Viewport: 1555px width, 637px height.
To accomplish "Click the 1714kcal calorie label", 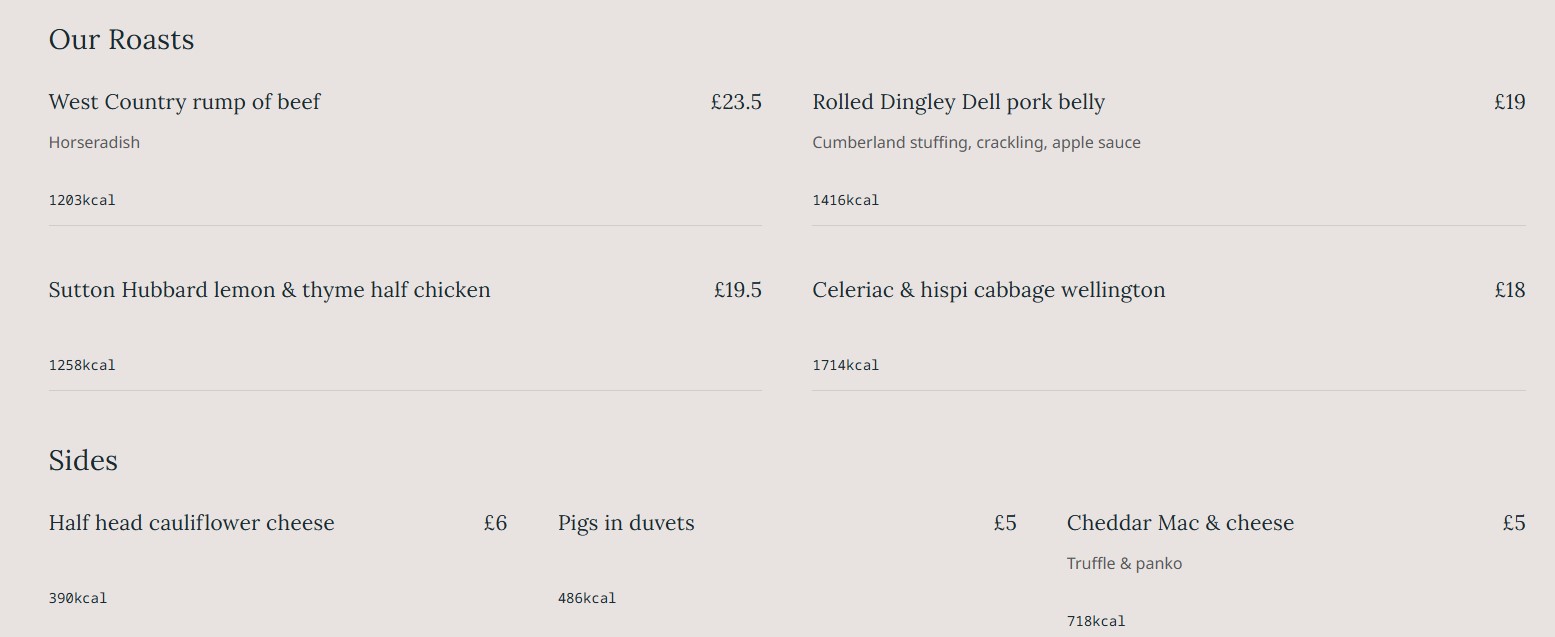I will [x=845, y=365].
